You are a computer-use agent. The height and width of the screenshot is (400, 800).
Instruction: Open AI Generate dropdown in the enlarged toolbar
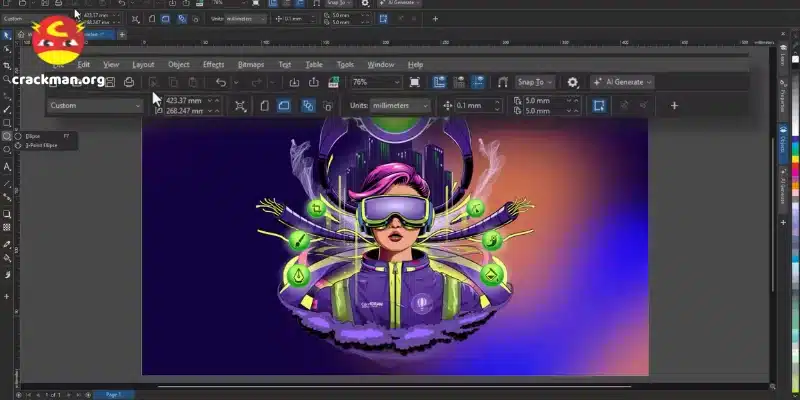(x=622, y=82)
